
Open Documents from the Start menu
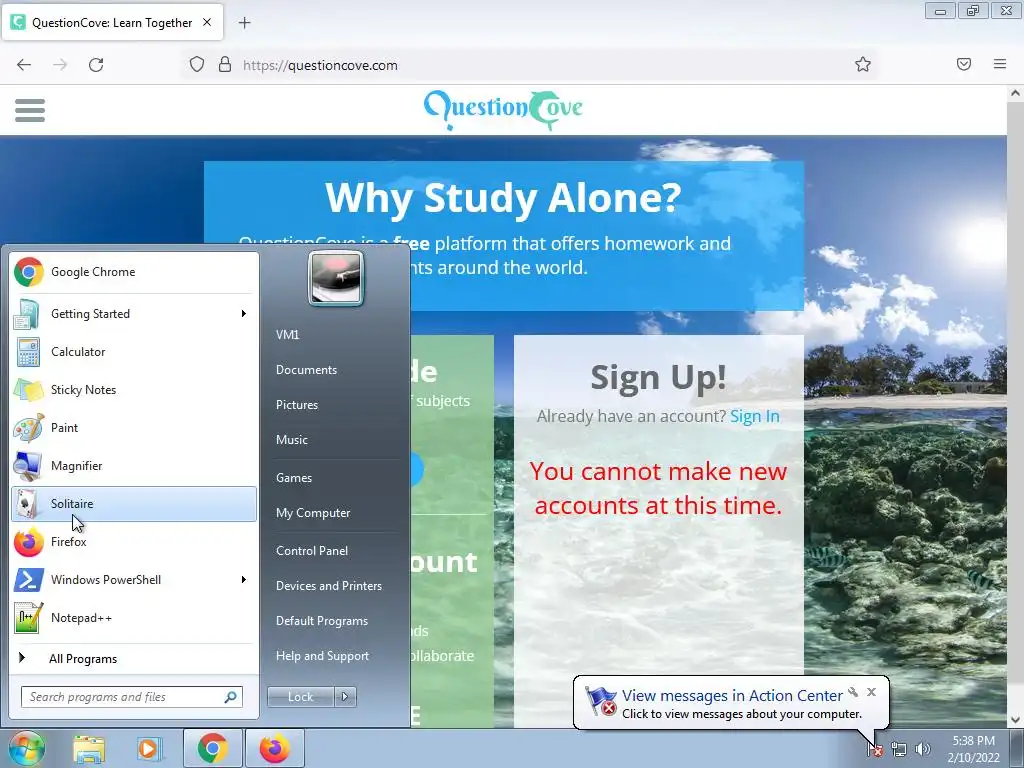pos(306,370)
